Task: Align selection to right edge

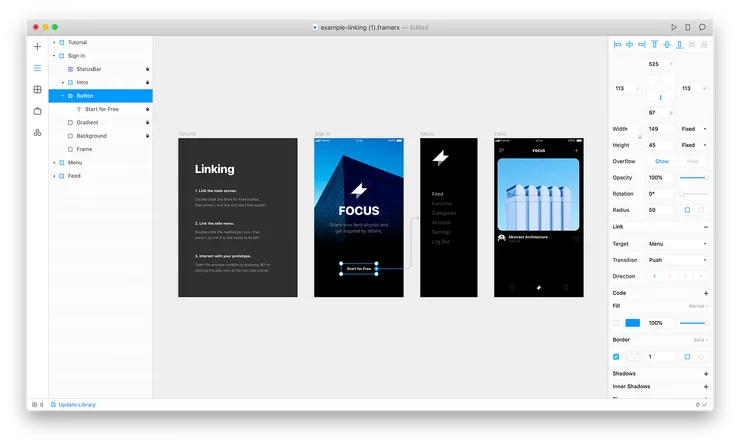Action: [x=642, y=44]
